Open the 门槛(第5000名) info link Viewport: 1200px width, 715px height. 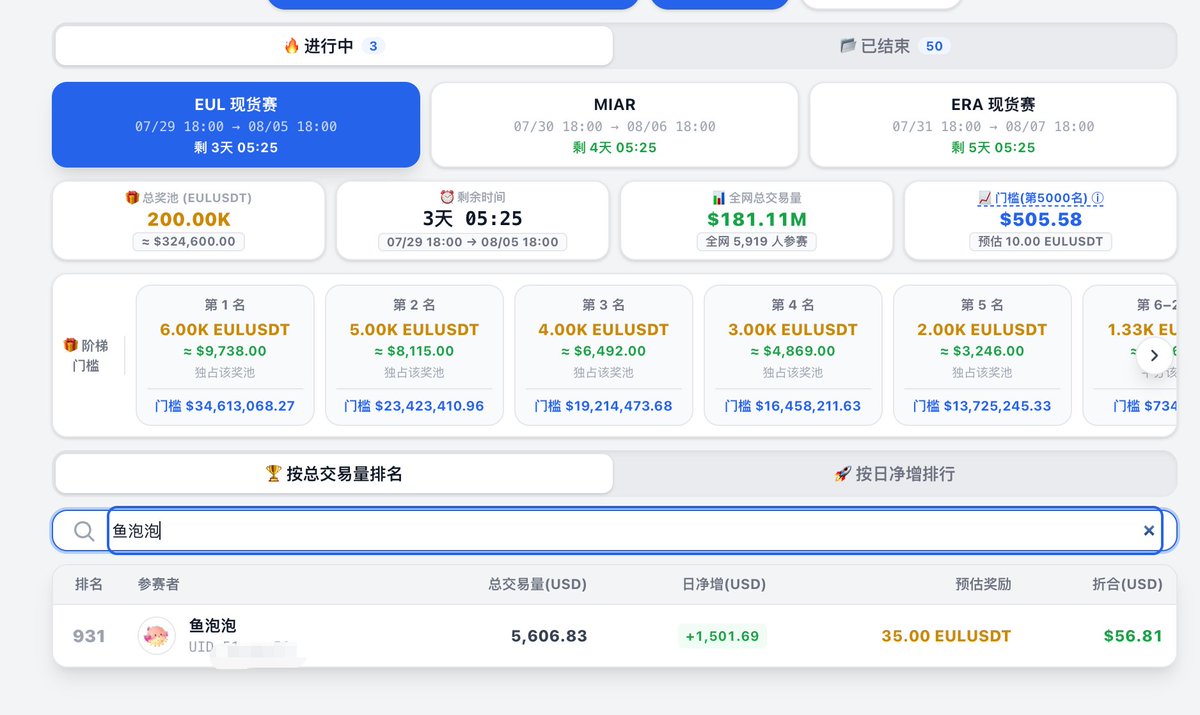[x=1040, y=198]
